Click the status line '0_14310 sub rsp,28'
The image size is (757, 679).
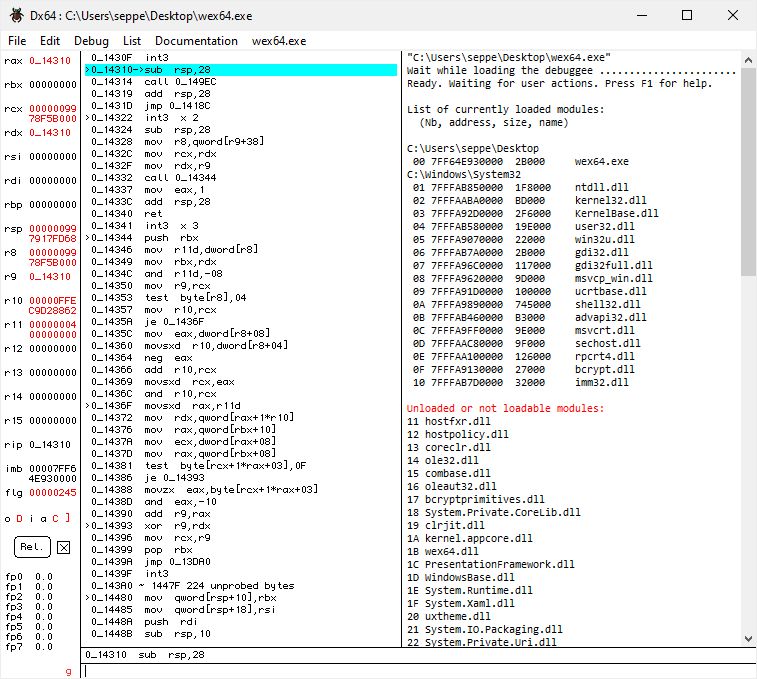click(145, 655)
